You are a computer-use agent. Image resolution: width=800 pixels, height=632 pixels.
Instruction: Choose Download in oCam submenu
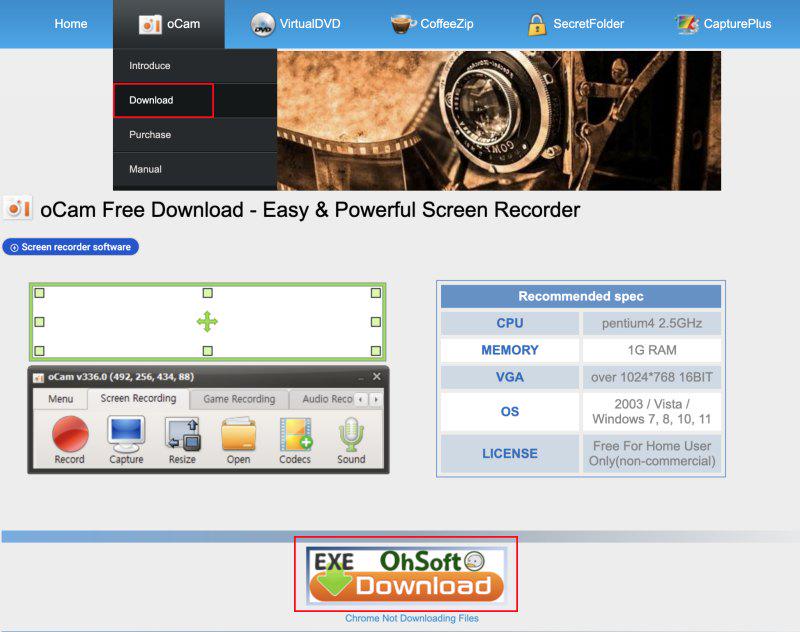coord(152,100)
